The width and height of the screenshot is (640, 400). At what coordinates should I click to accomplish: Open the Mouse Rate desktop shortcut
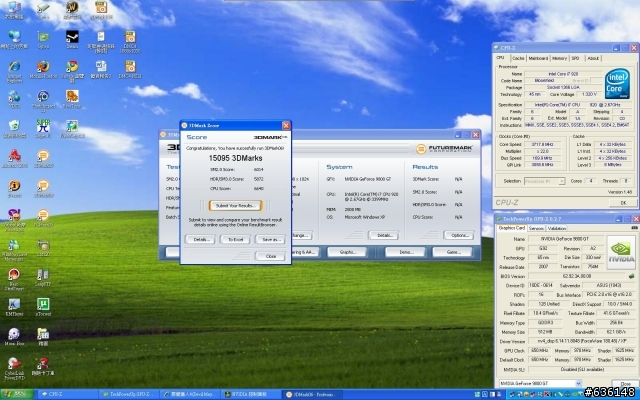coord(14,336)
